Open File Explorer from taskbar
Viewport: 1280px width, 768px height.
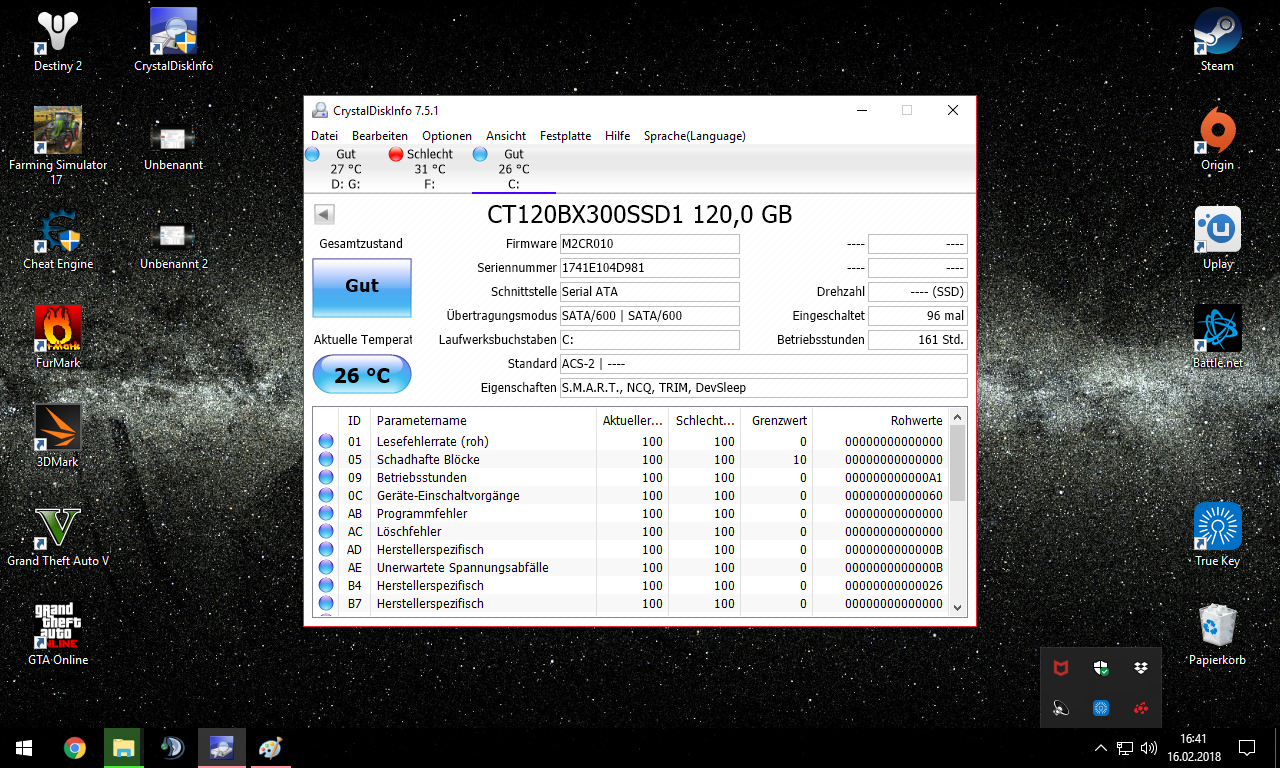tap(123, 748)
